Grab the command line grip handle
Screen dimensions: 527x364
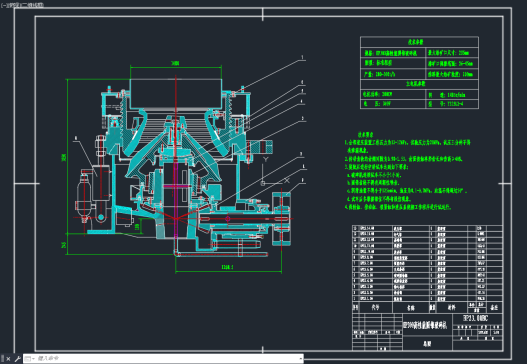click(2, 359)
